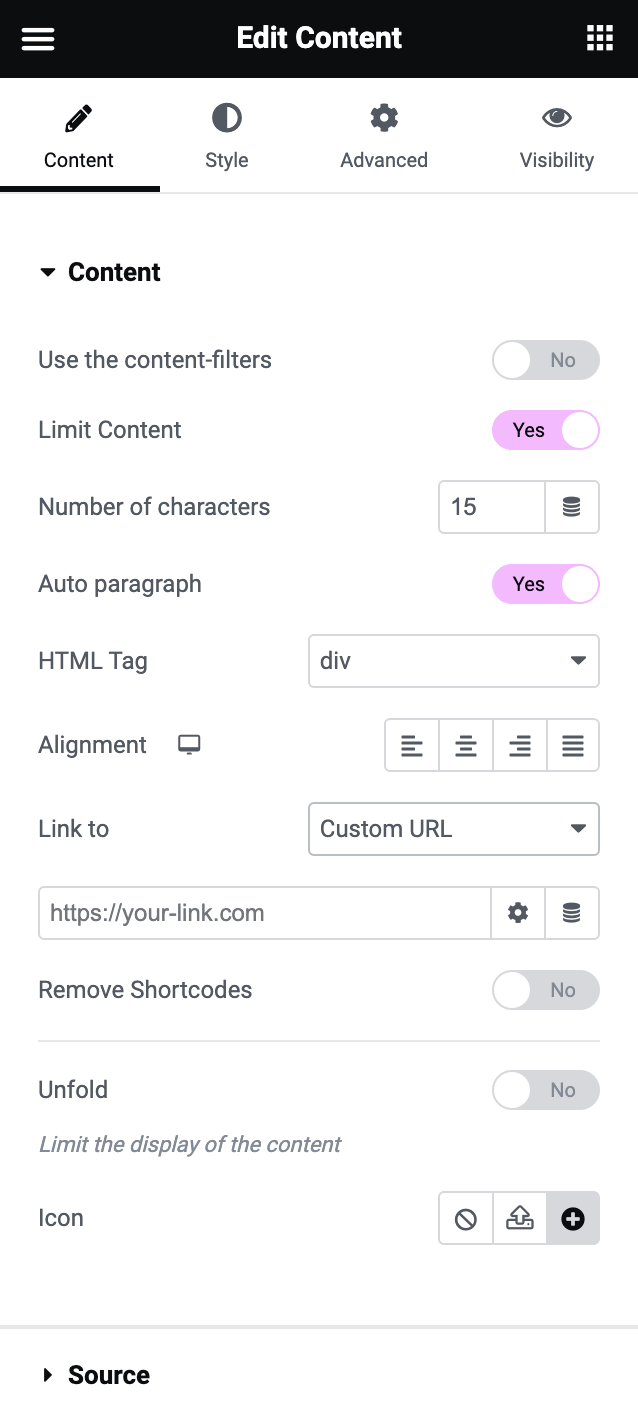
Task: Disable the Limit Content switch
Action: (546, 430)
